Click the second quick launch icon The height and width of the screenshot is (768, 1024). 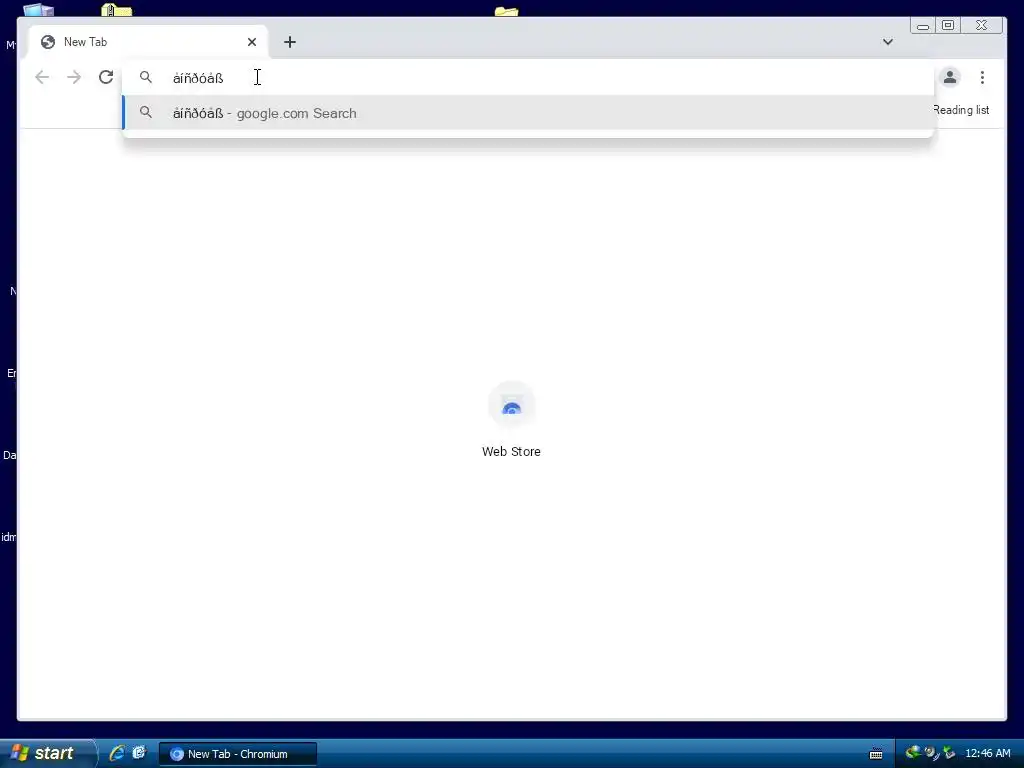click(138, 753)
